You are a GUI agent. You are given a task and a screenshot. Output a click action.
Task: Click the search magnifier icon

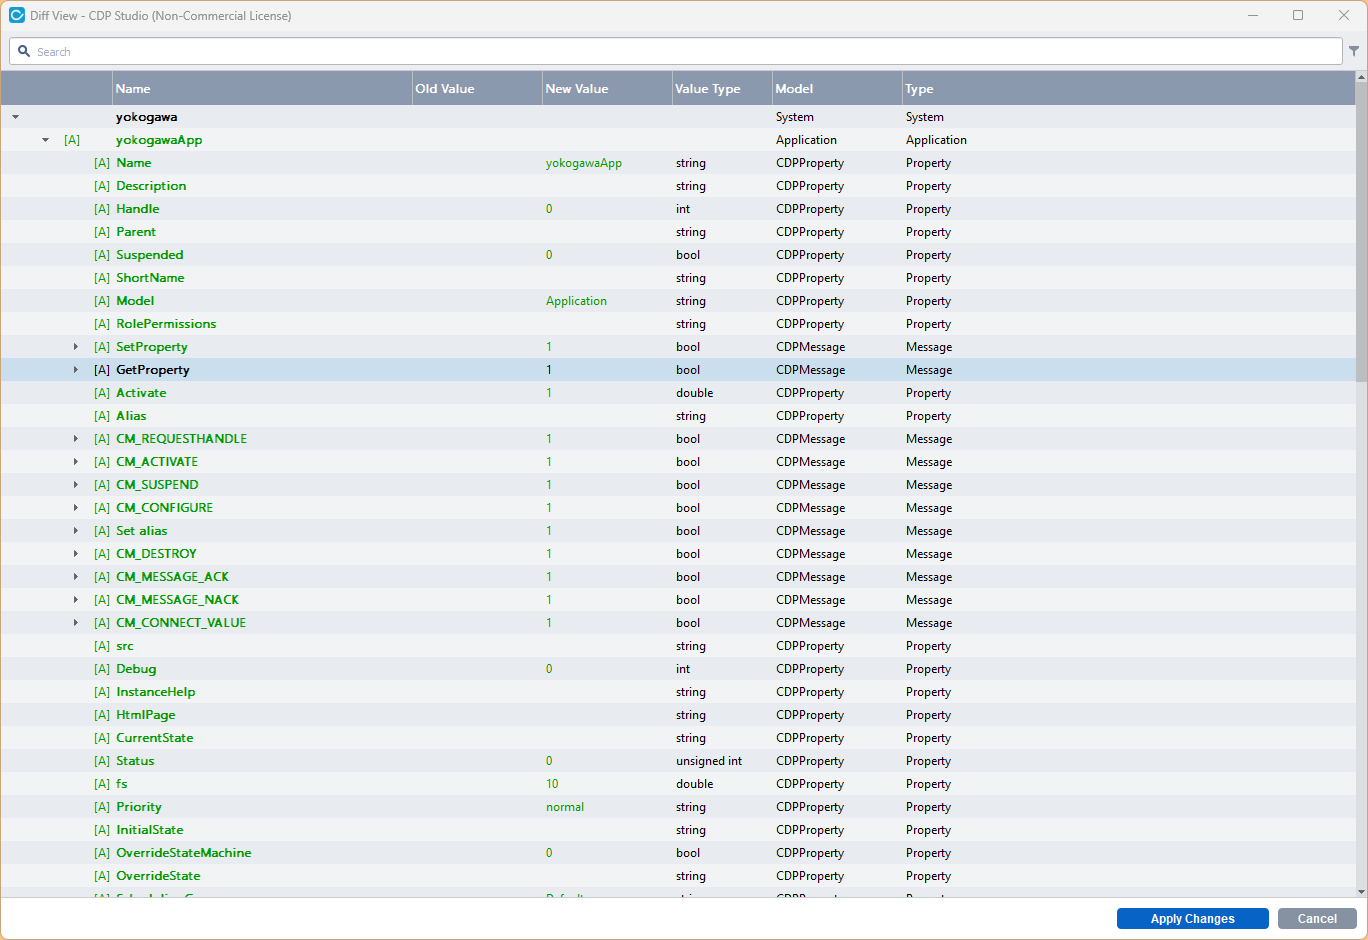point(24,51)
